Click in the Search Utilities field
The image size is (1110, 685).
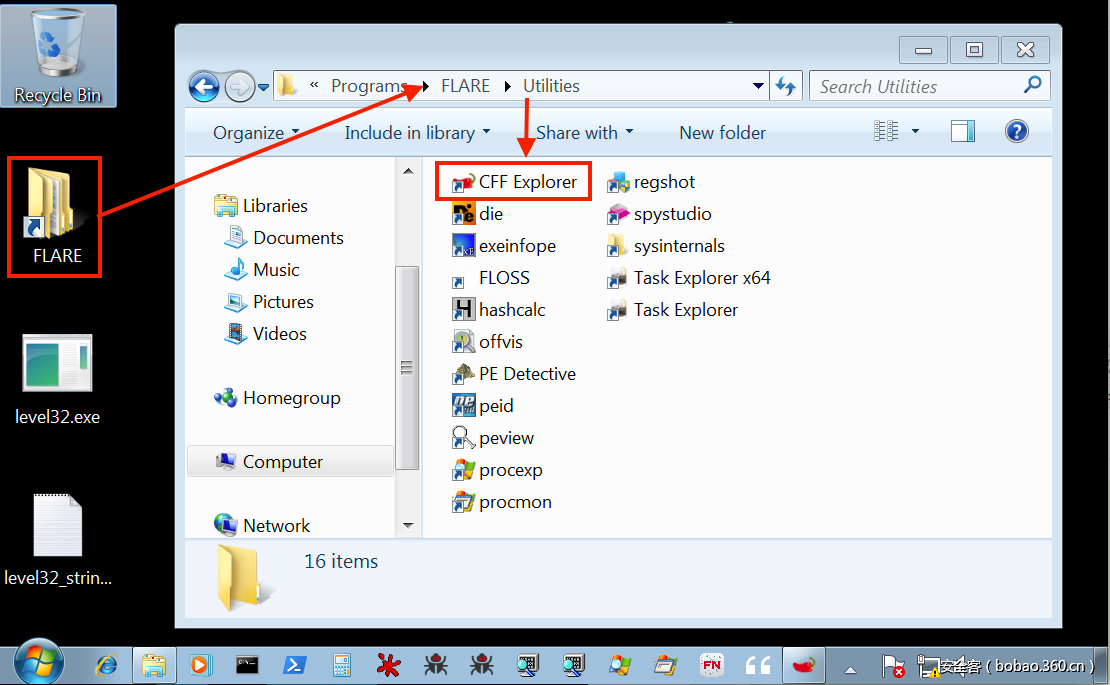918,86
